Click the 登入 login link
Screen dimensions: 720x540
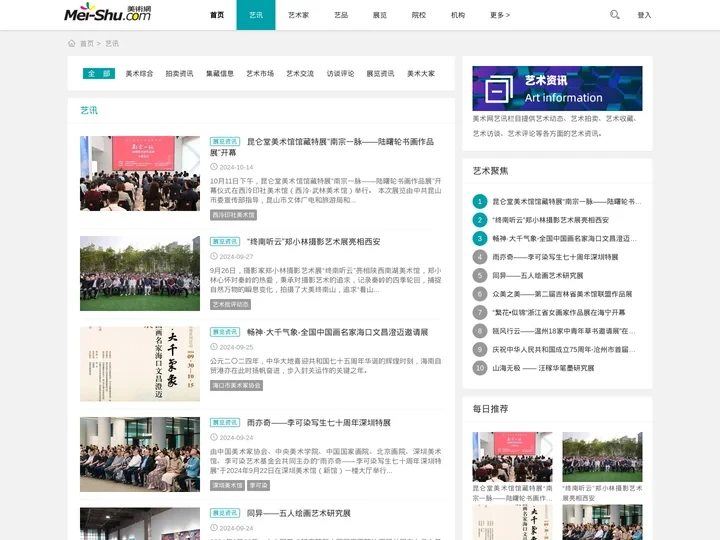click(x=644, y=15)
